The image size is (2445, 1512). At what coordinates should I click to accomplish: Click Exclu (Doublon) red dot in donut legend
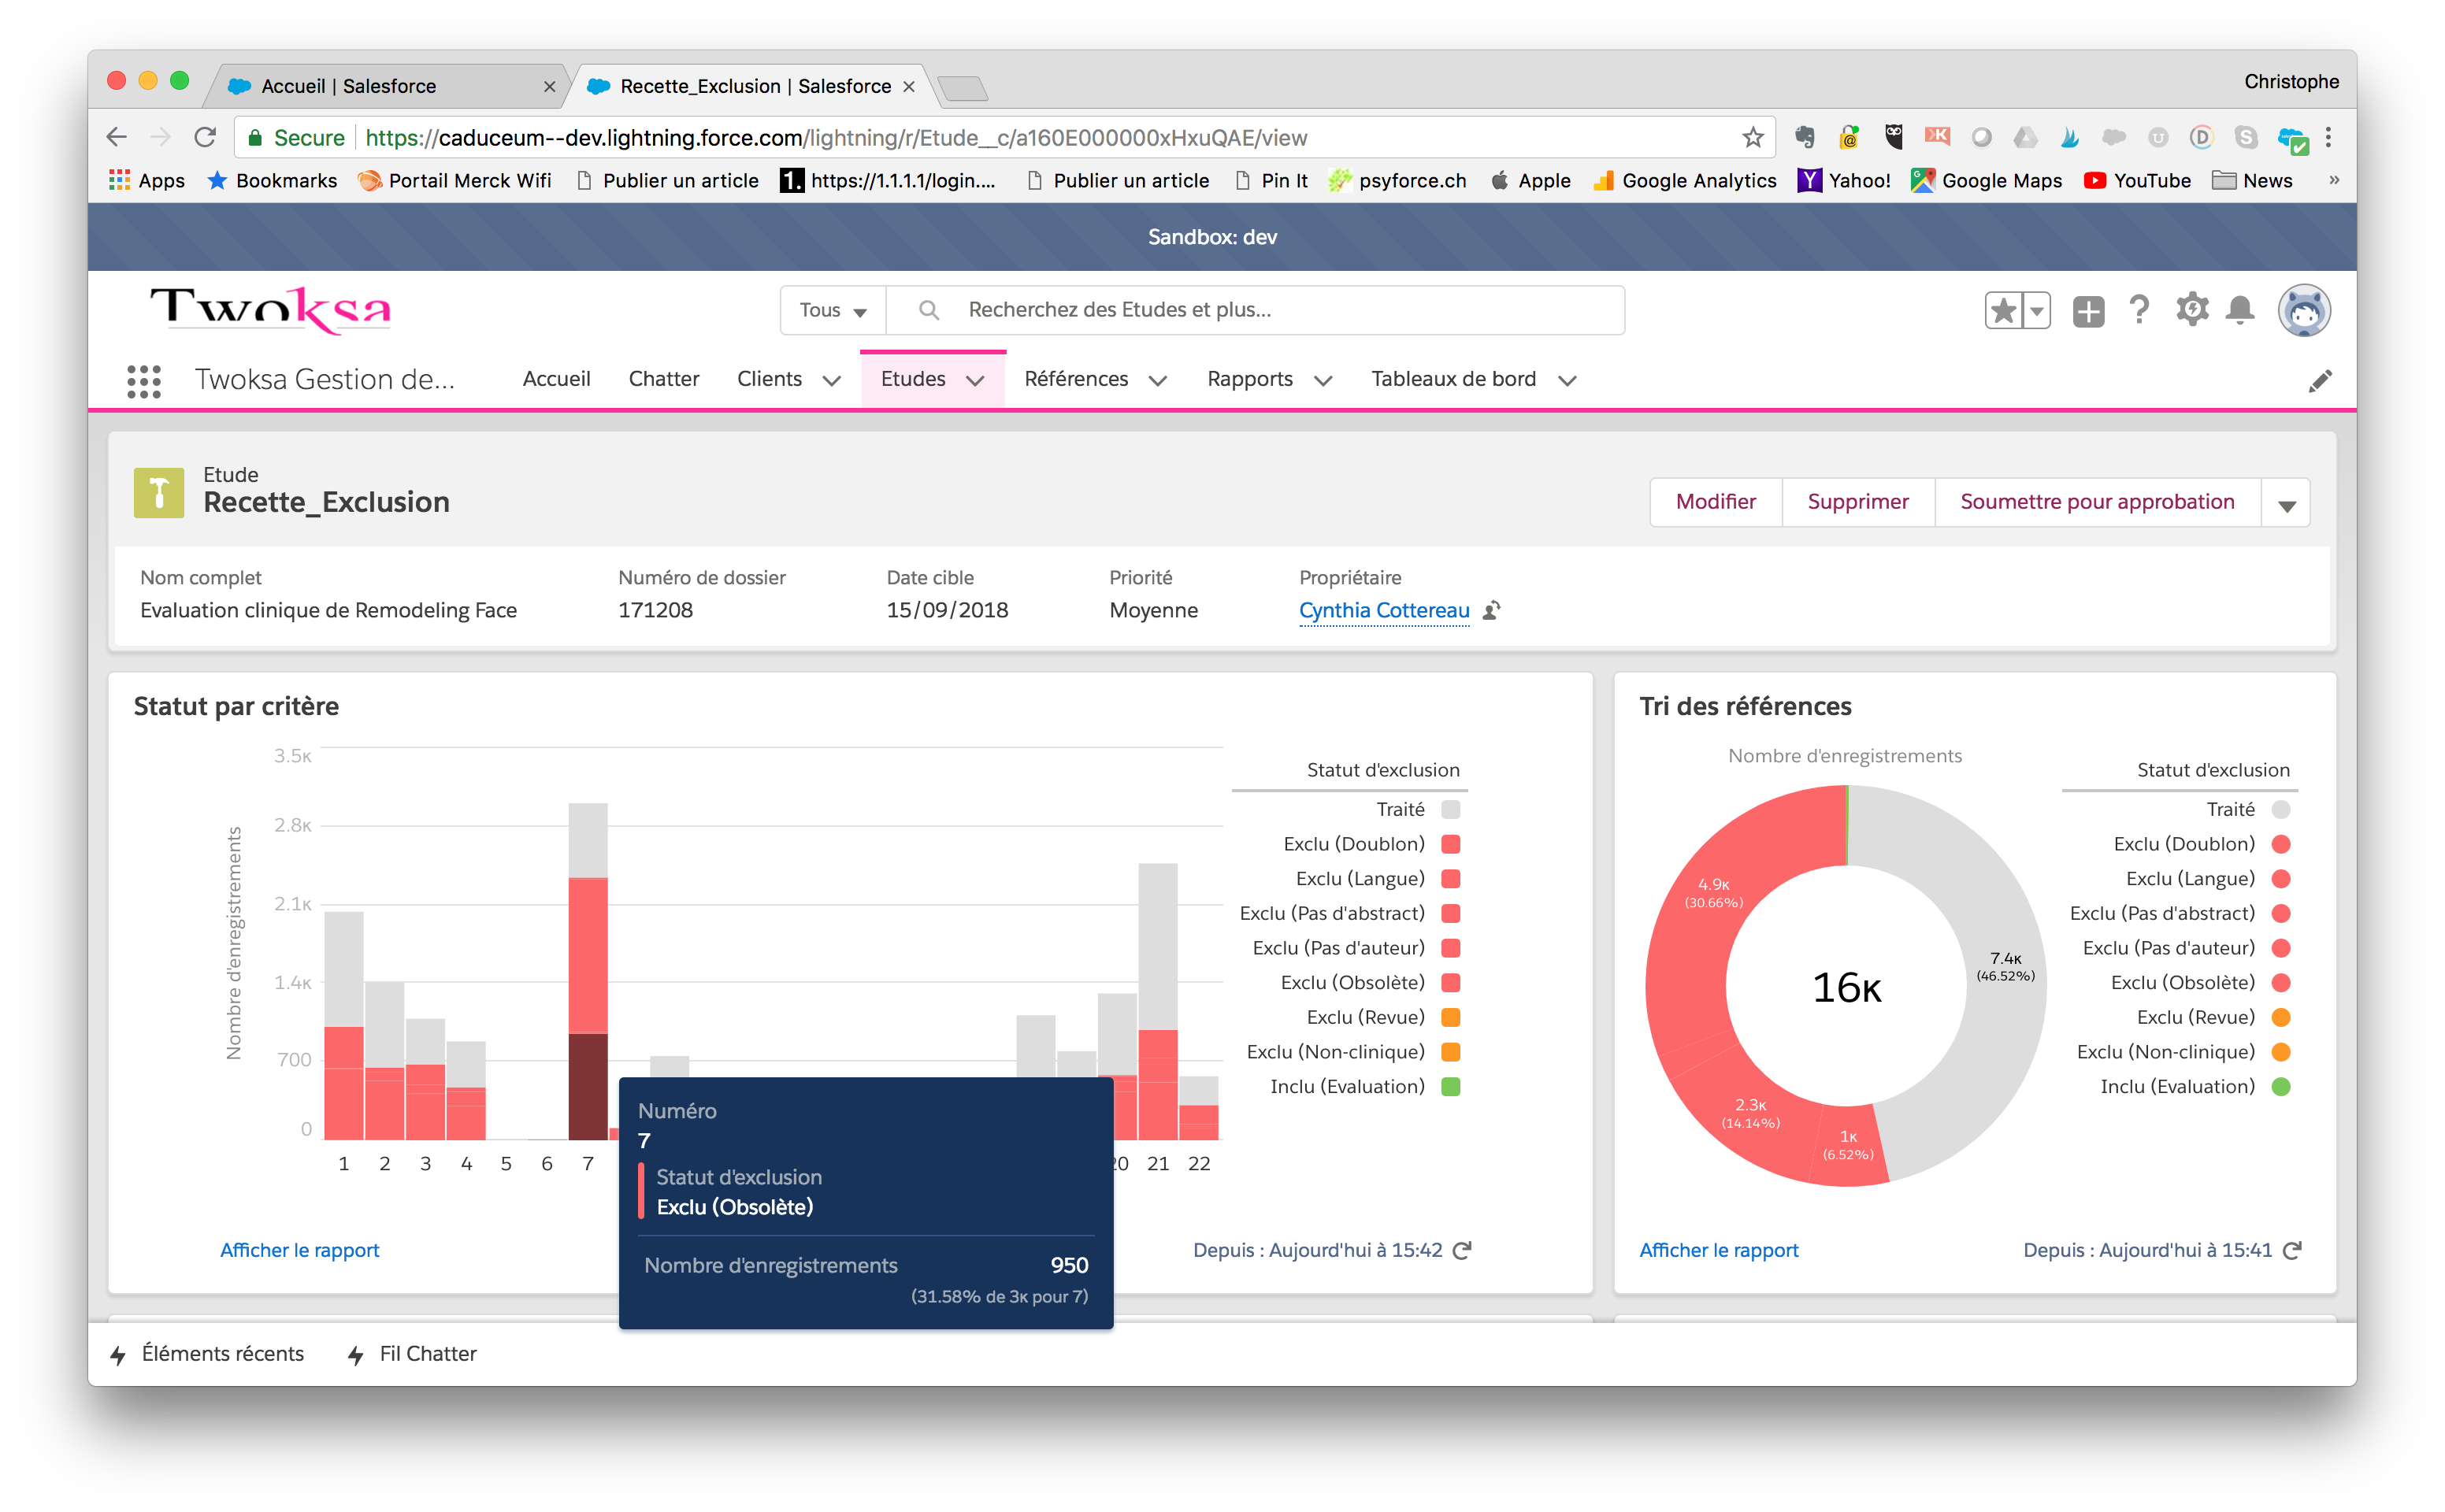pyautogui.click(x=2281, y=845)
